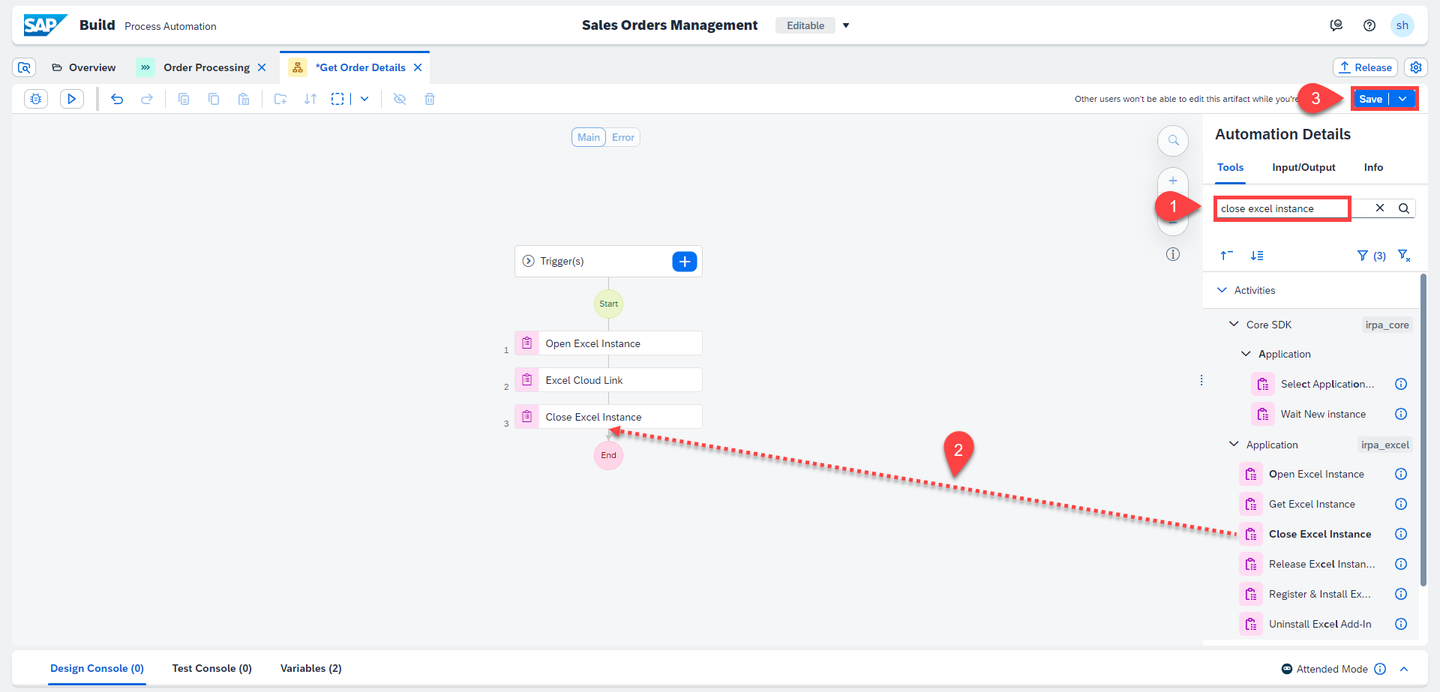Switch to the Order Processing tab

click(x=206, y=67)
